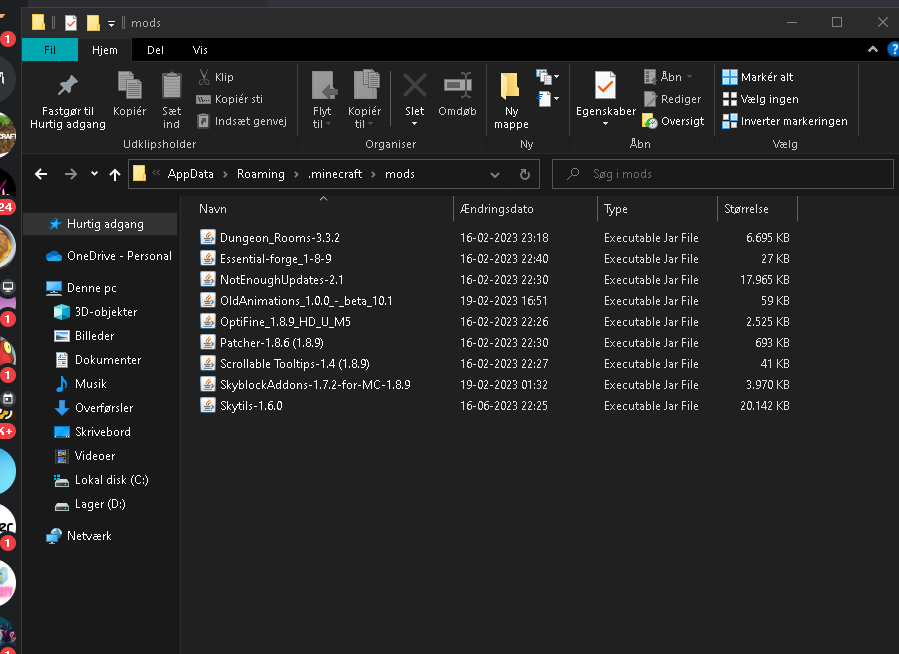Select the Skytils-1.6.0 jar file
The width and height of the screenshot is (899, 654).
(251, 406)
